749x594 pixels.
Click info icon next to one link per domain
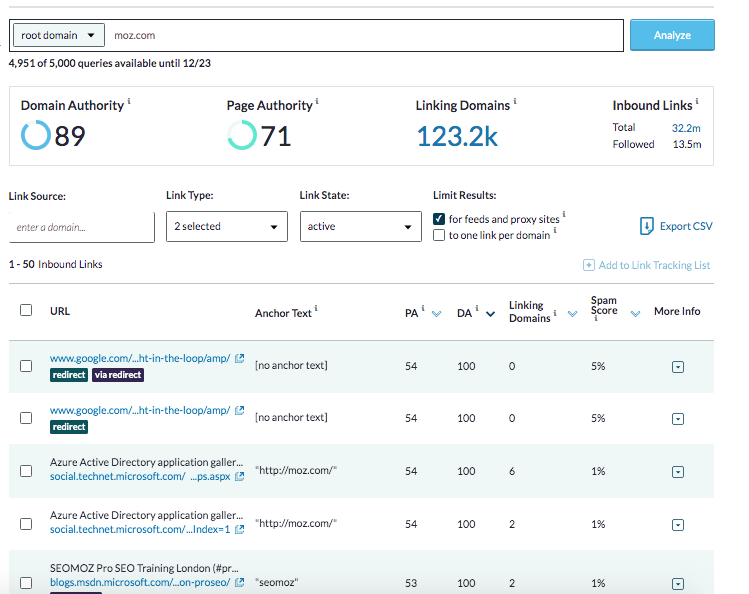[555, 230]
